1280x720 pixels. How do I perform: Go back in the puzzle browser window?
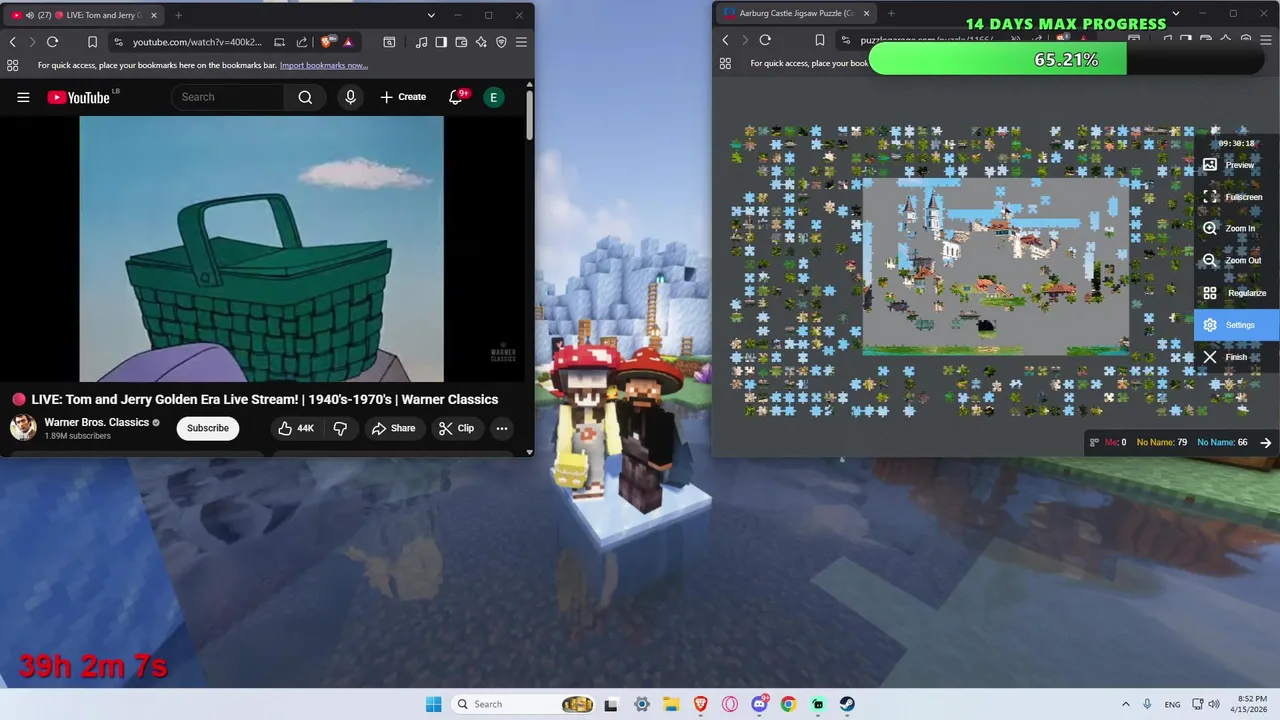tap(726, 40)
